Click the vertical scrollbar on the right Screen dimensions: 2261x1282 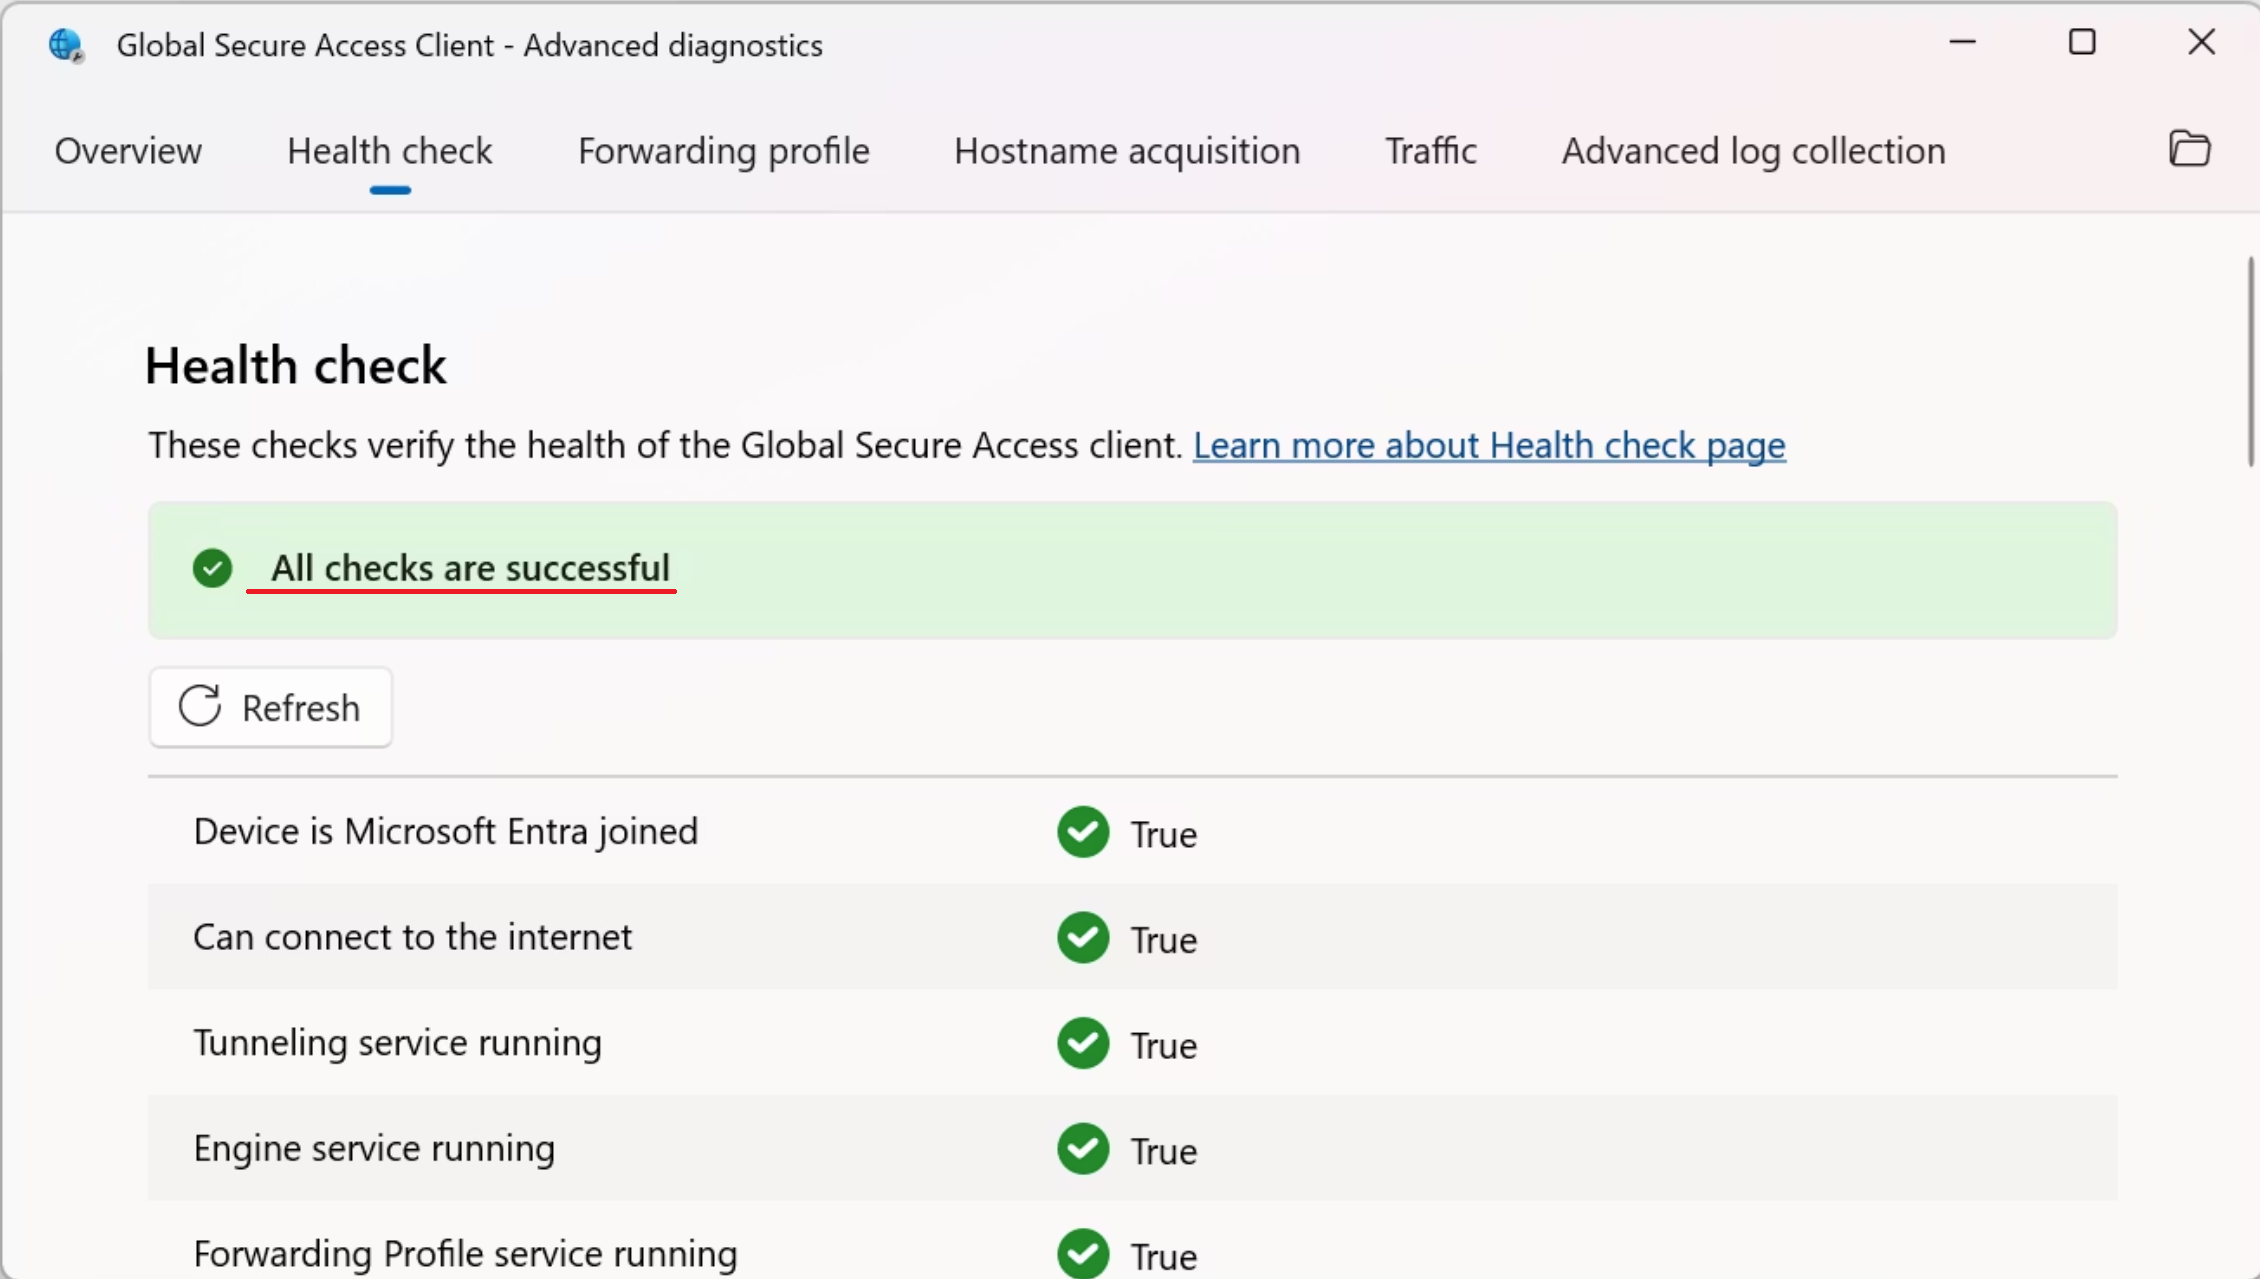pyautogui.click(x=2250, y=360)
